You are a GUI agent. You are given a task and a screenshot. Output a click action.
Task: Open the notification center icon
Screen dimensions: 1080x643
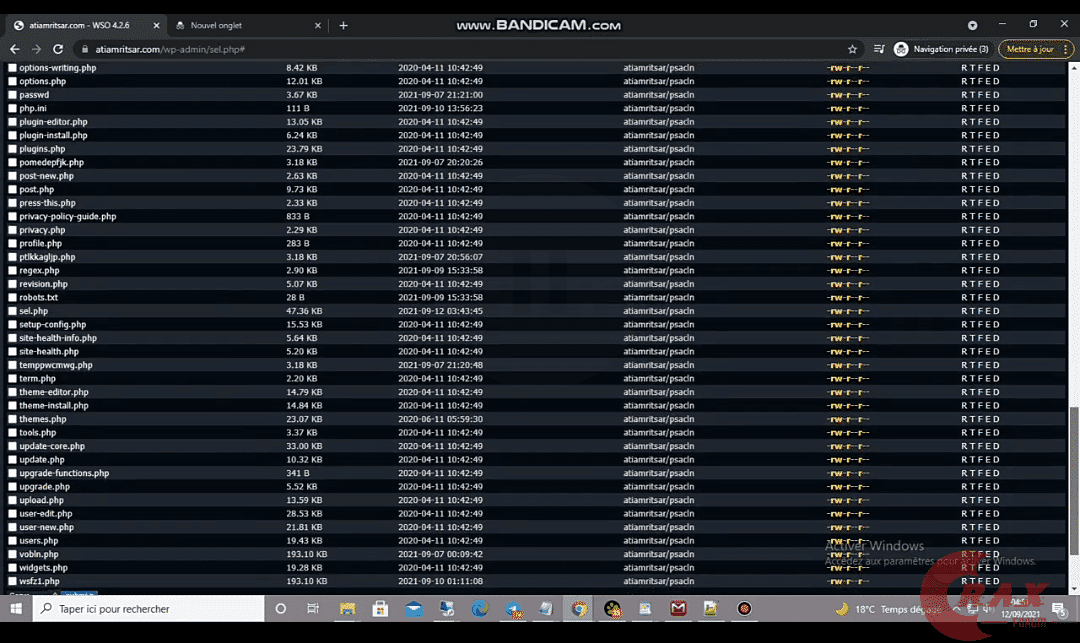pyautogui.click(x=1059, y=609)
